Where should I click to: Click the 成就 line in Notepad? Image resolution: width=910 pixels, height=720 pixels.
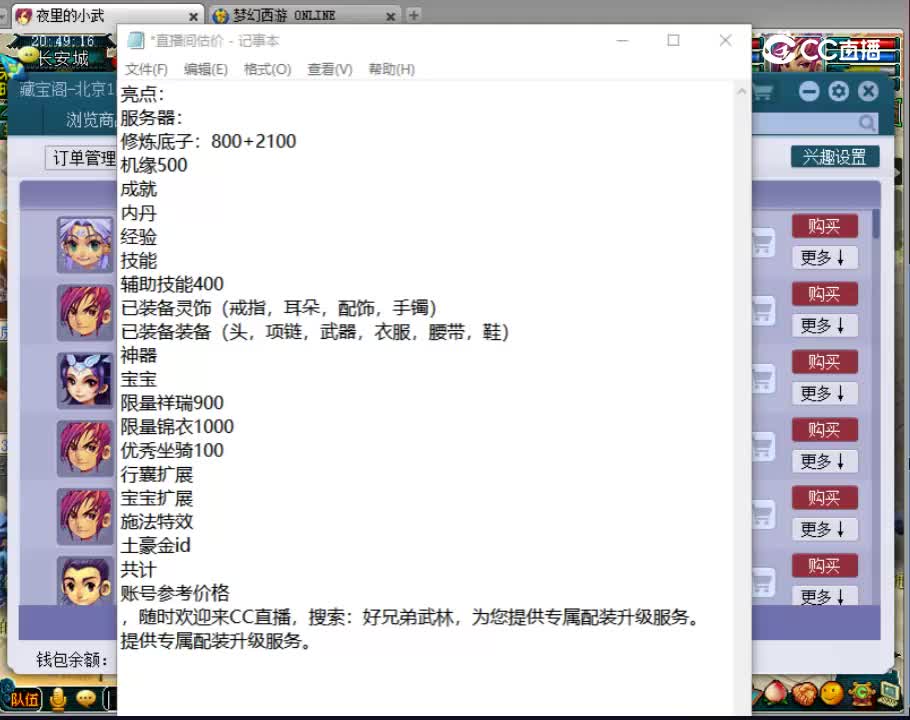pos(139,189)
